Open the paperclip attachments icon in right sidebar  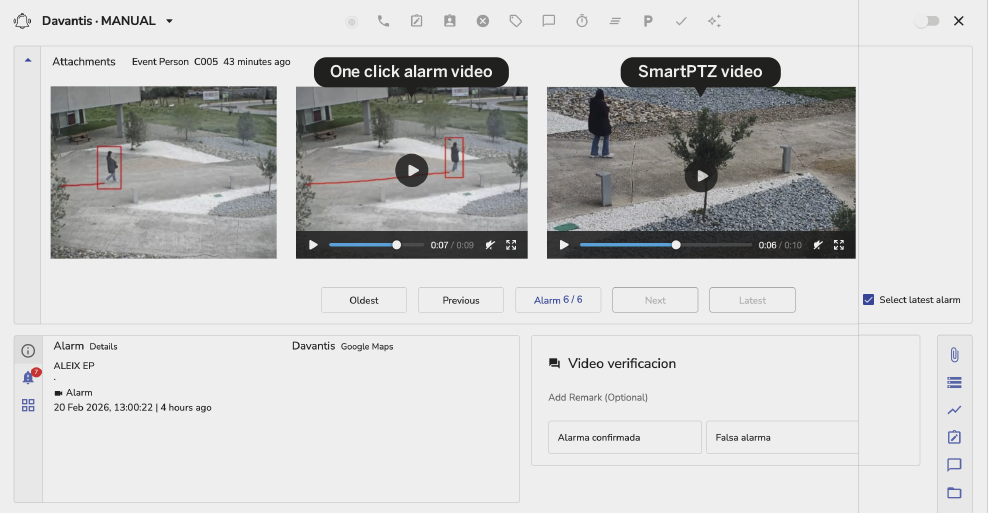(954, 355)
